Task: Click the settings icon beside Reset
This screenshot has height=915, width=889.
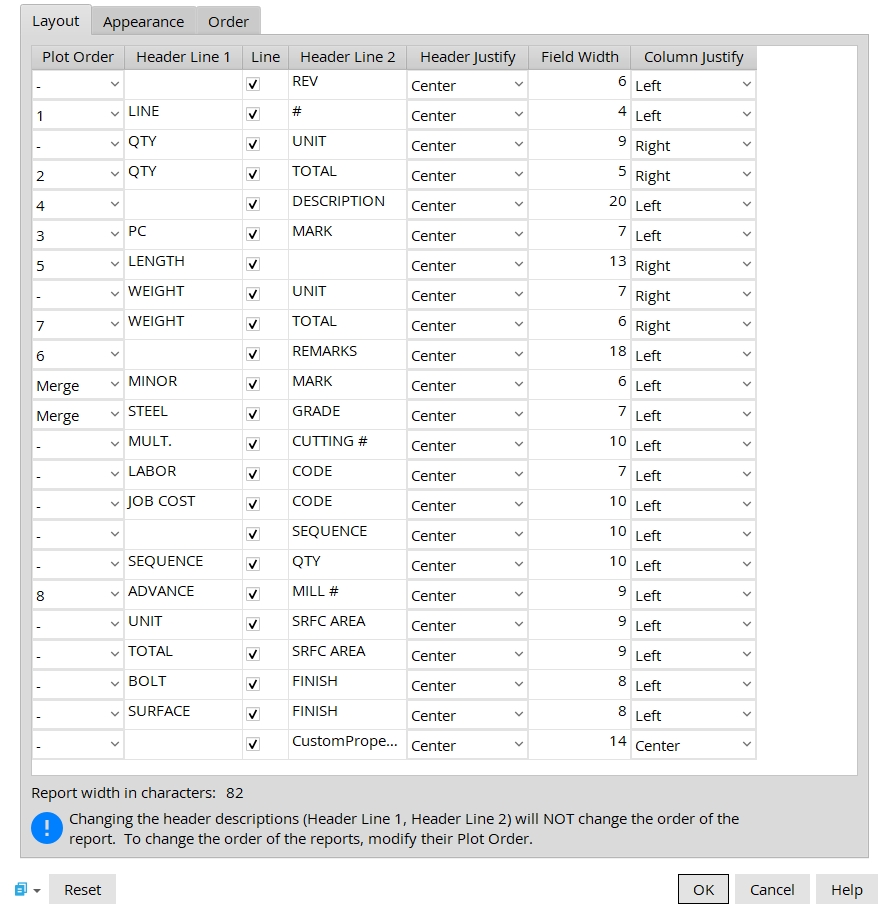Action: coord(22,890)
